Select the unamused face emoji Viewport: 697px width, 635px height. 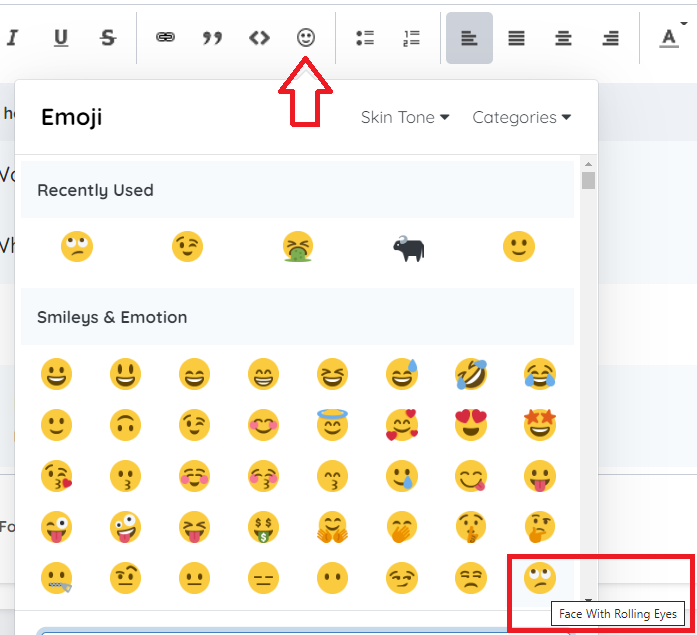click(471, 578)
